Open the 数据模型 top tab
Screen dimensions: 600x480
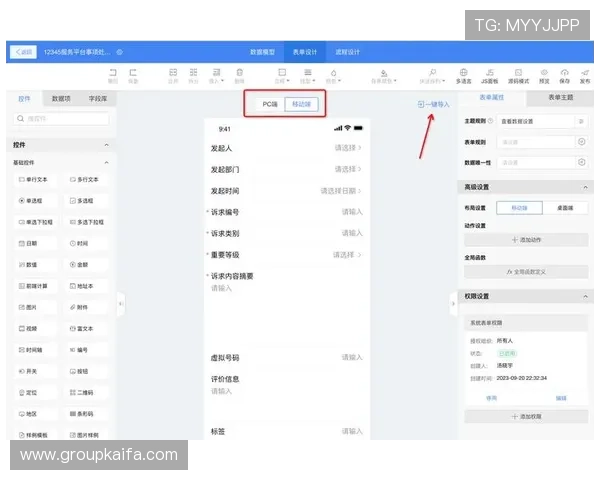262,52
